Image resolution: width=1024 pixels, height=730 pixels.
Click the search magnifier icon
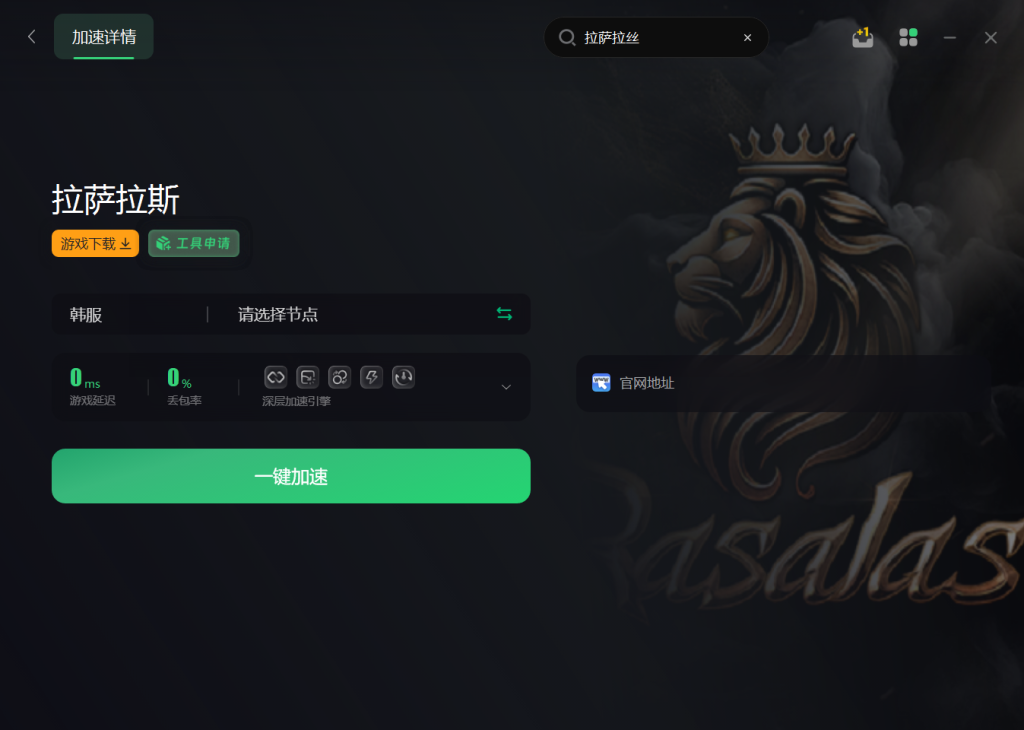click(x=567, y=37)
